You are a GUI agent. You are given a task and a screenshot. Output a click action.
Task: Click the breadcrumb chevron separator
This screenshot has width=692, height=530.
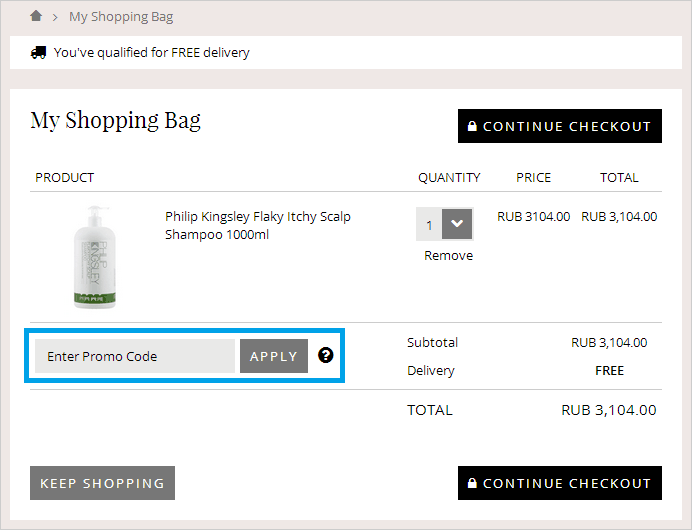55,18
